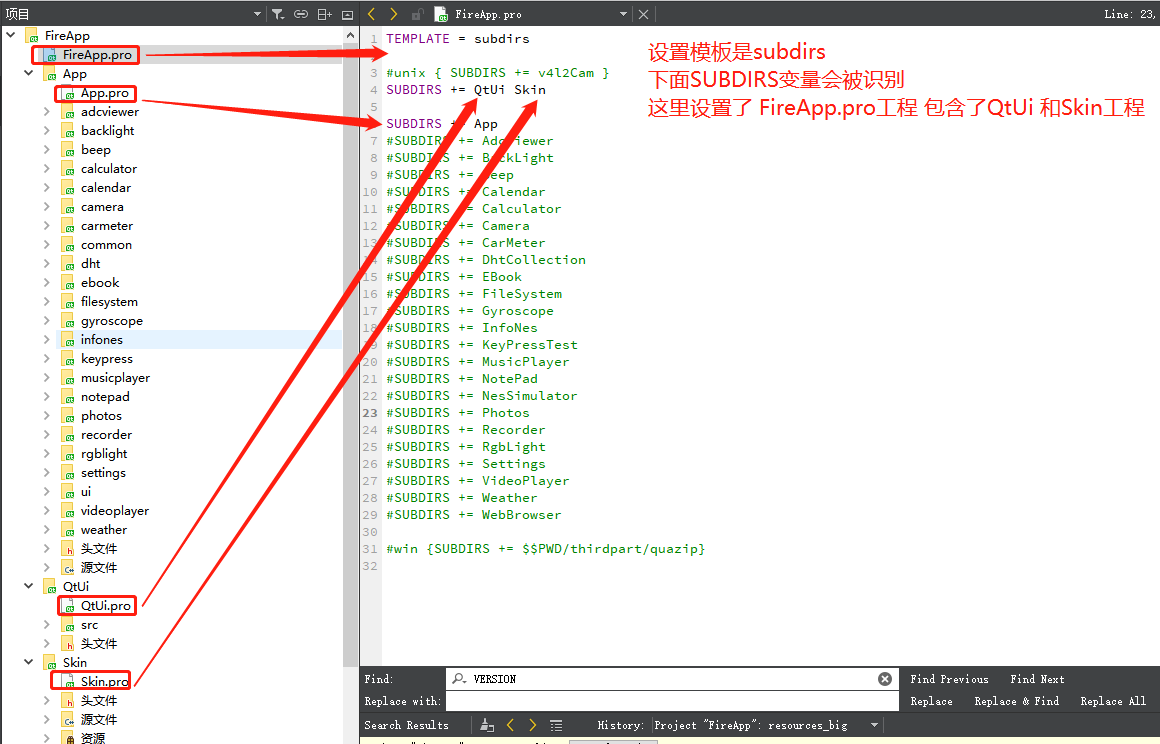Split the project sidebar pane

coord(324,14)
